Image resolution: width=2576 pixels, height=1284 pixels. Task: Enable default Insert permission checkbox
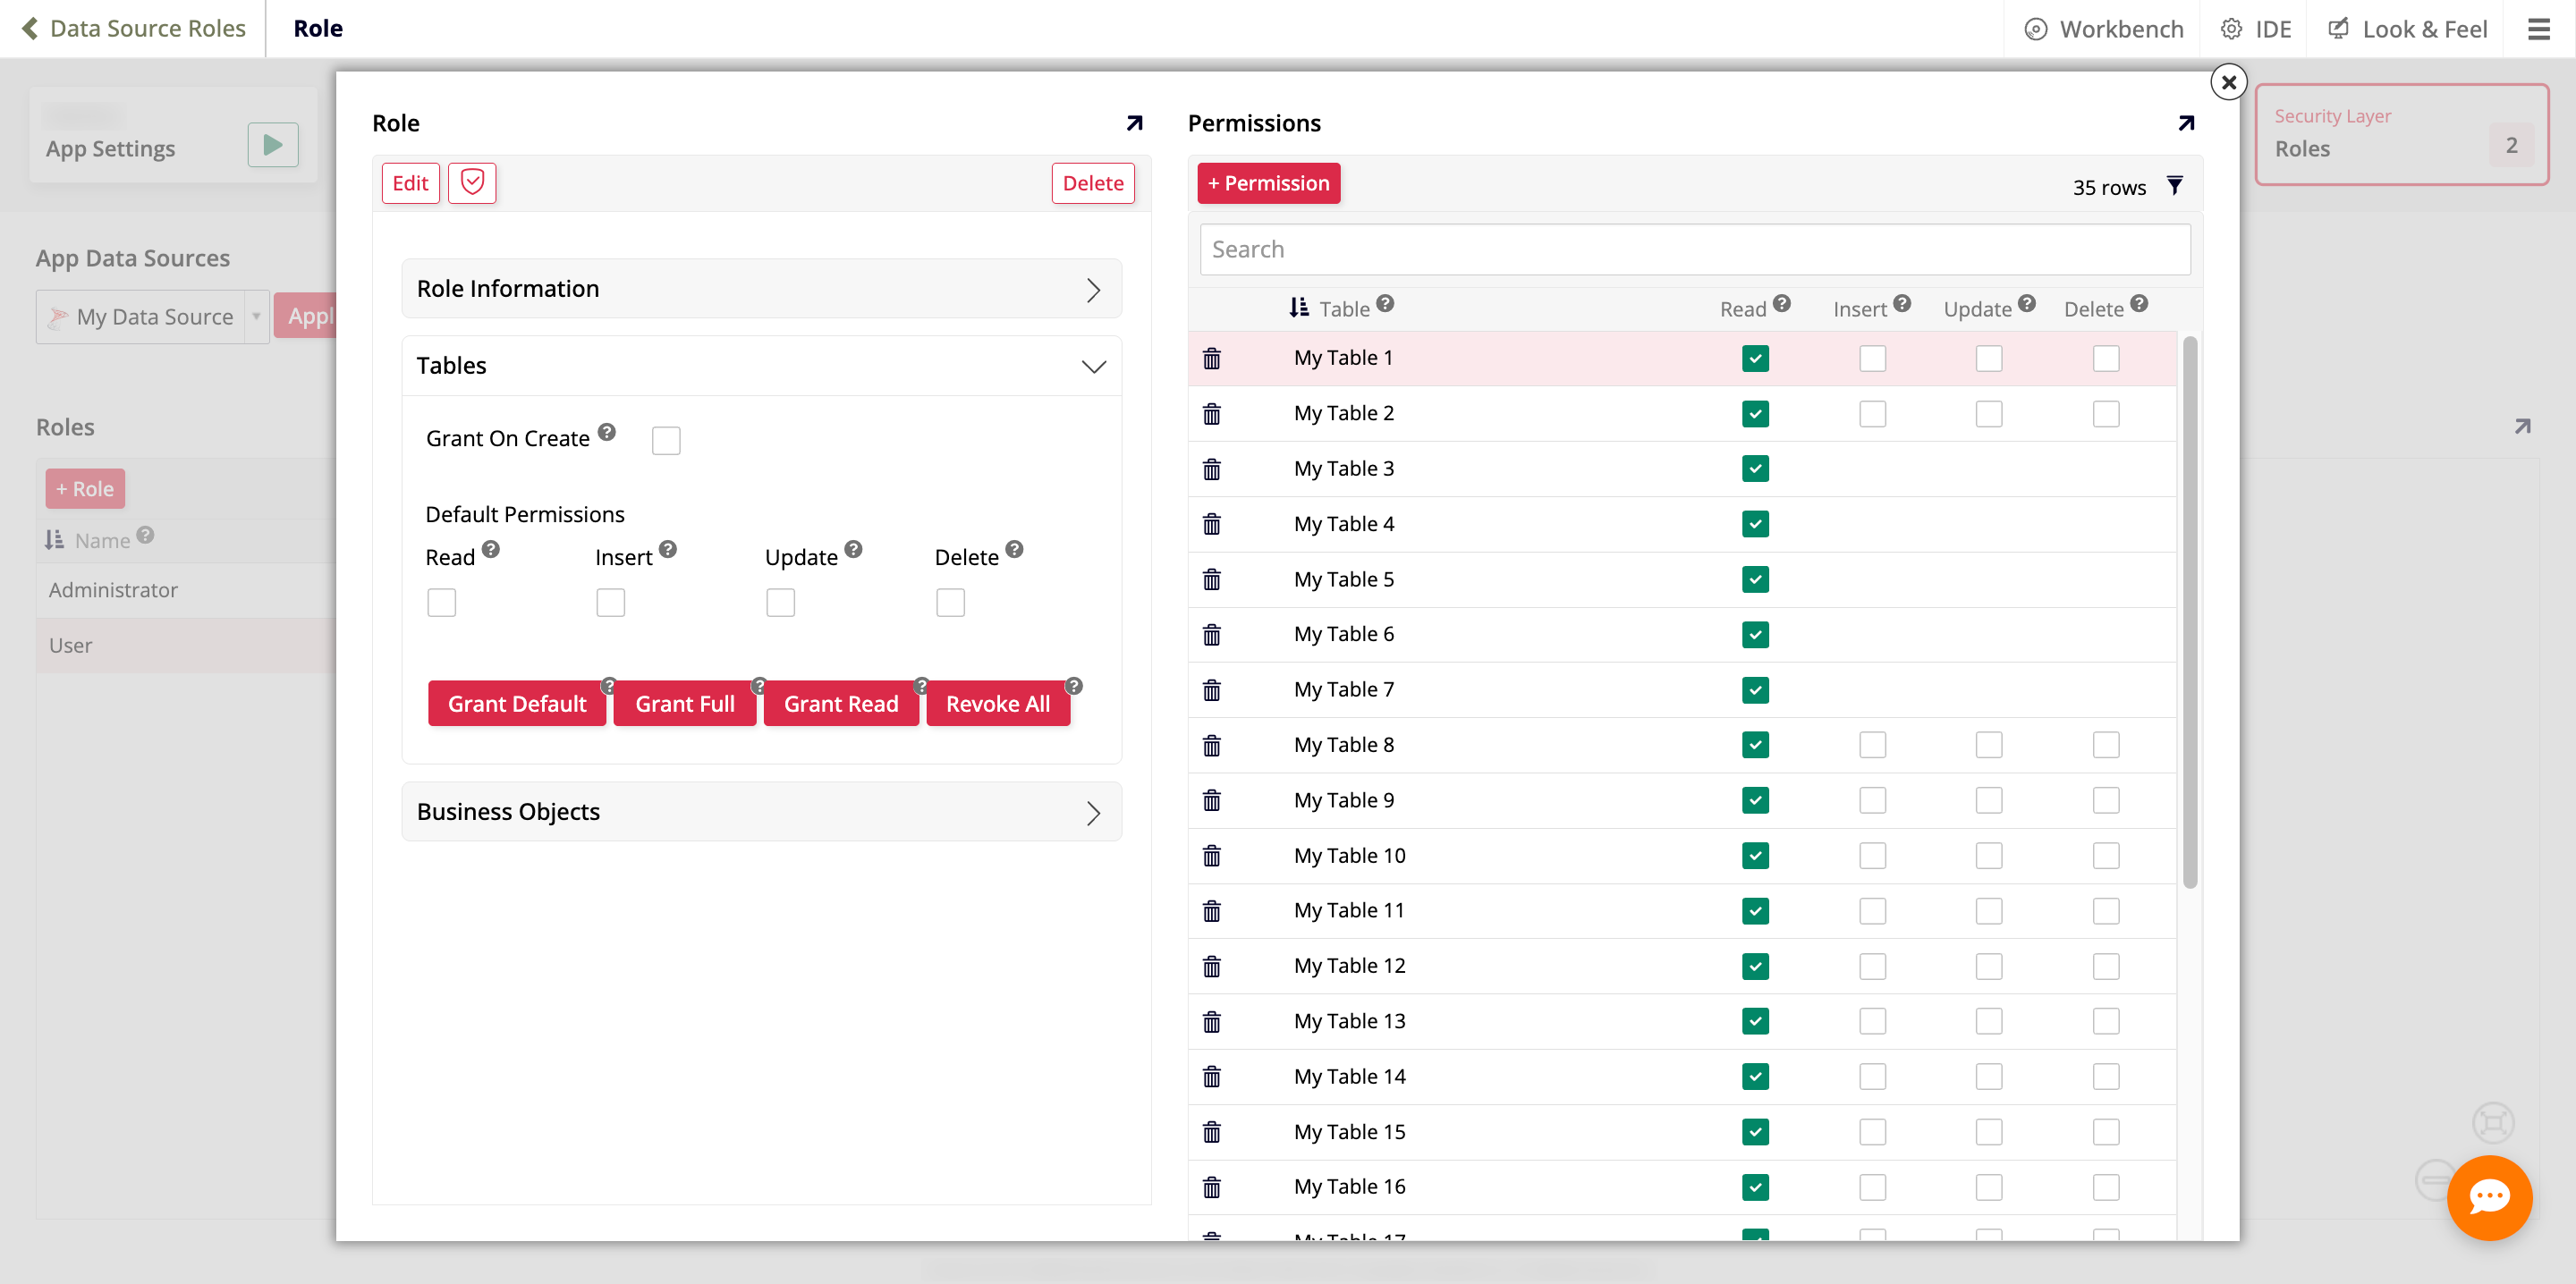pos(611,603)
